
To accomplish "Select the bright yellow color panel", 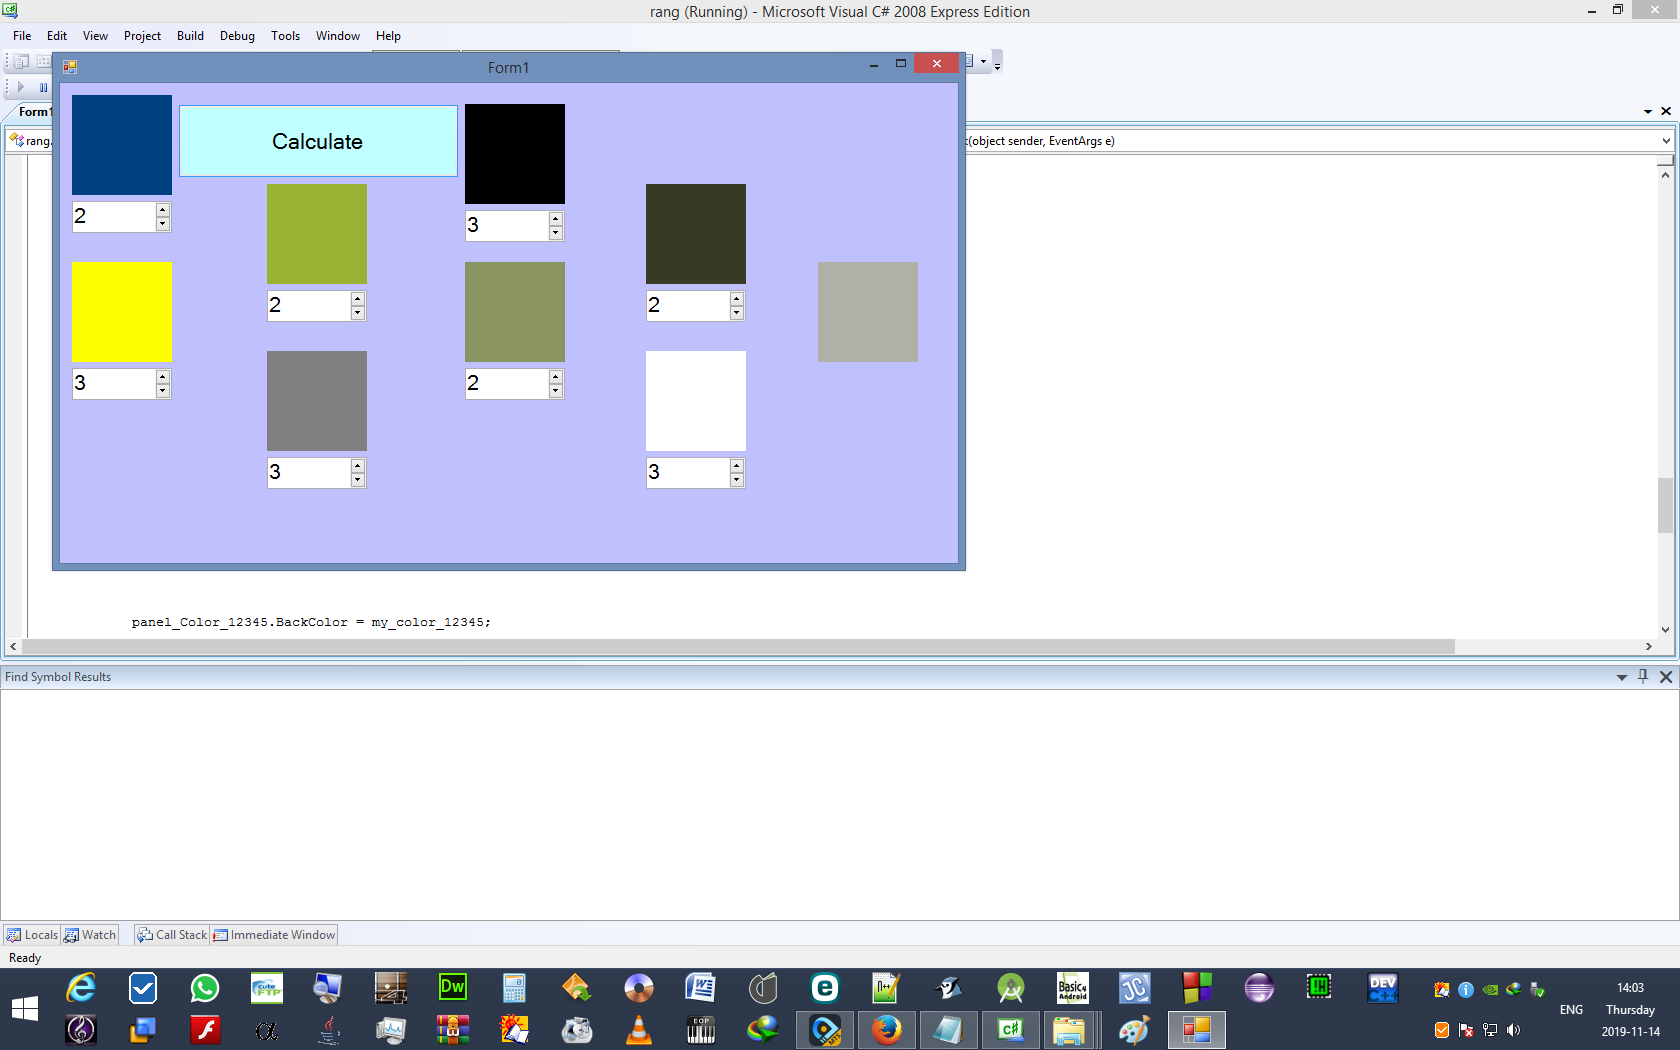I will click(x=122, y=312).
